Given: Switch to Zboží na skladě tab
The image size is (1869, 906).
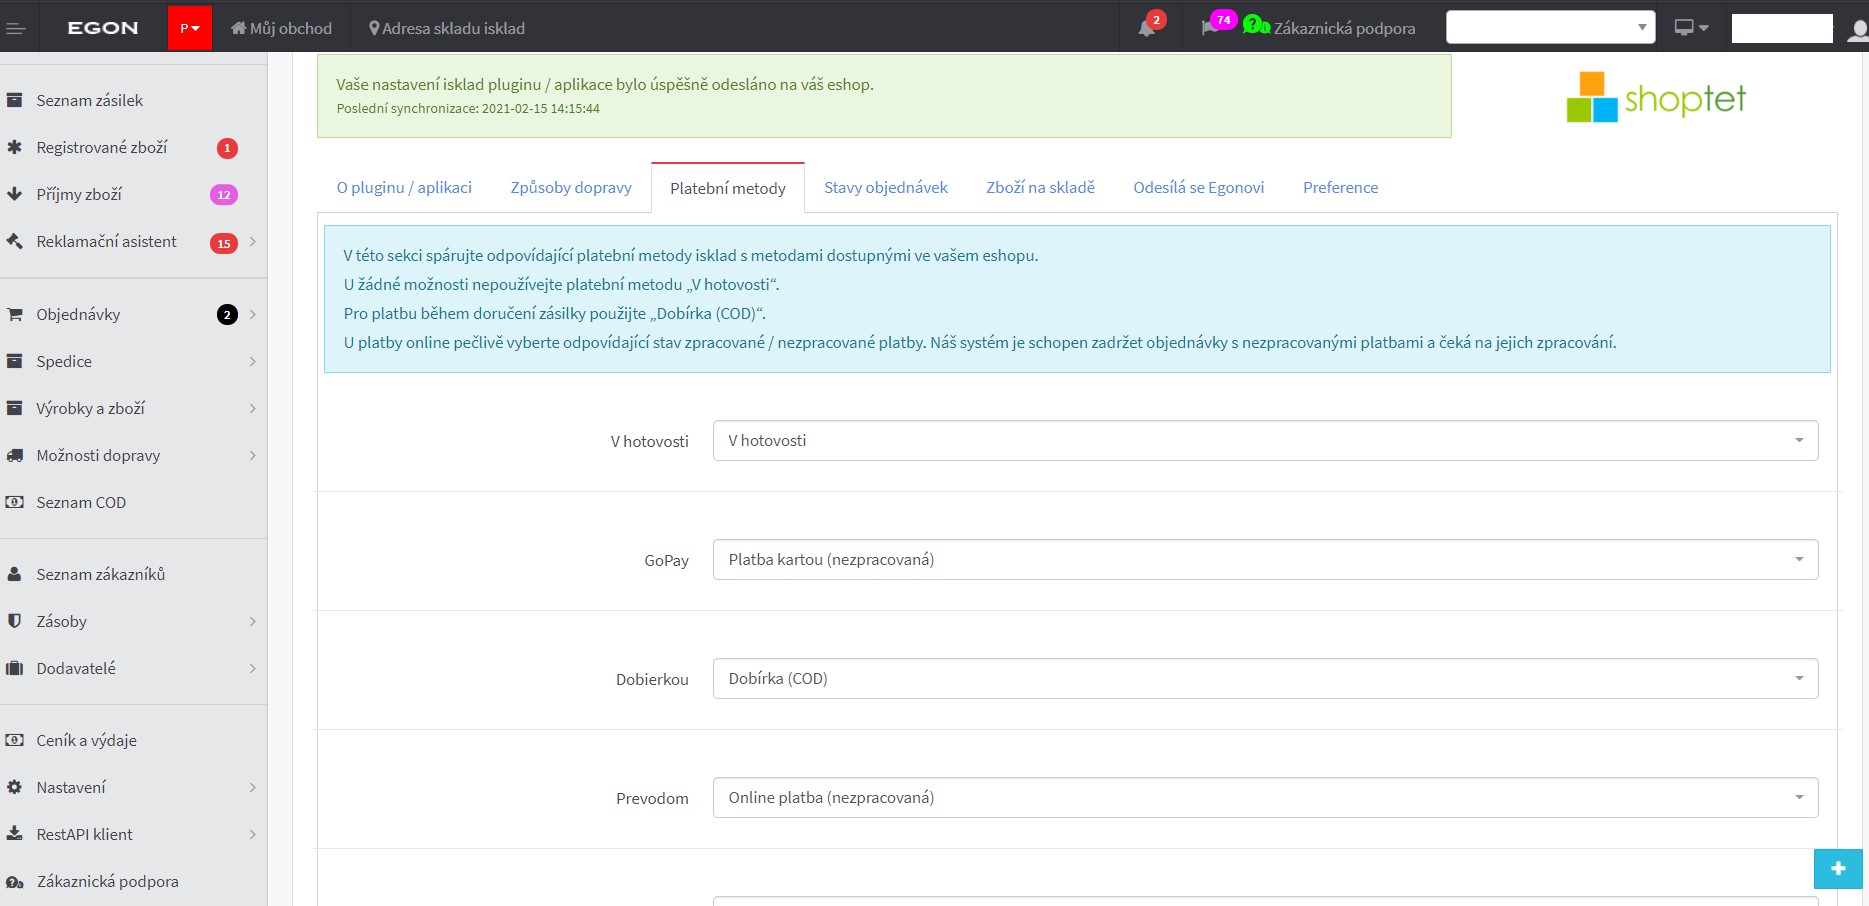Looking at the screenshot, I should pyautogui.click(x=1040, y=187).
